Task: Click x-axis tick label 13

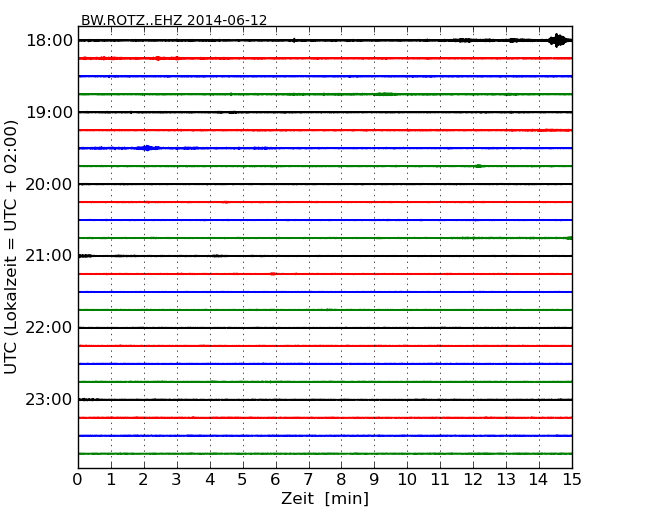Action: click(506, 480)
